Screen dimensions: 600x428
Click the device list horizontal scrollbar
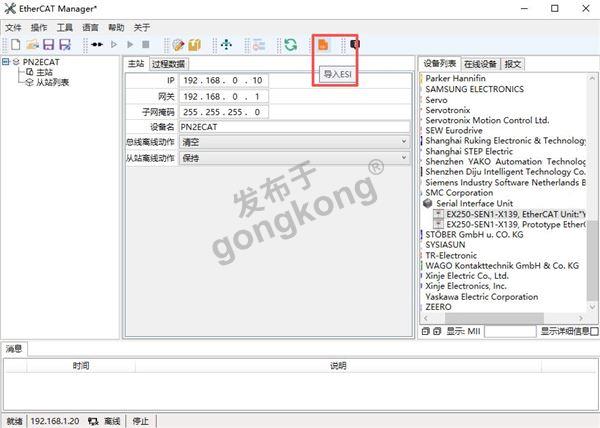[500, 318]
